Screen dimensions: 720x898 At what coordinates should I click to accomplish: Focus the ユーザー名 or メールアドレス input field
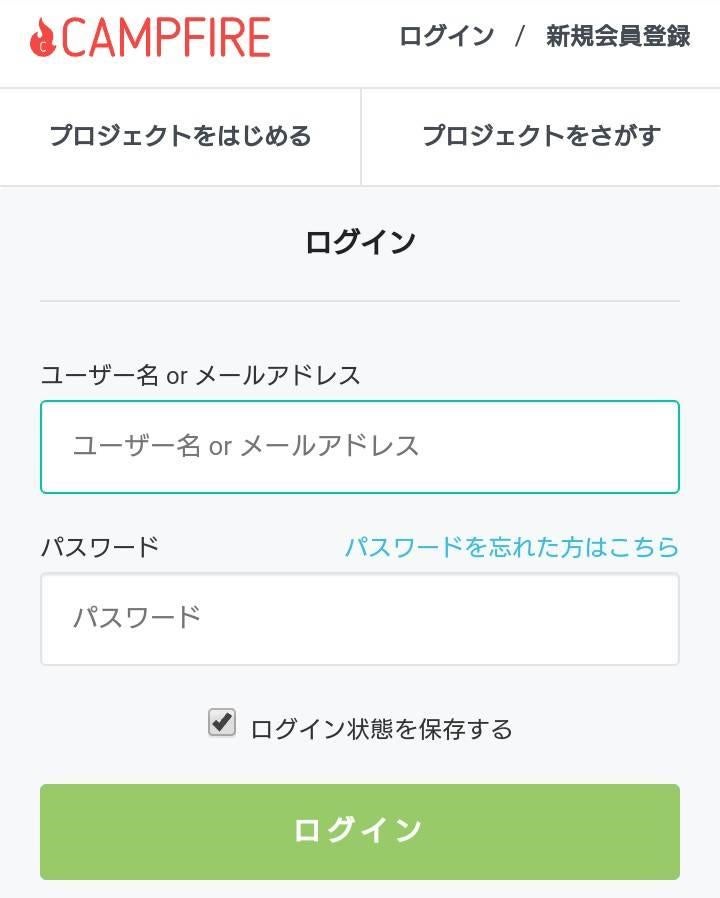pos(360,446)
